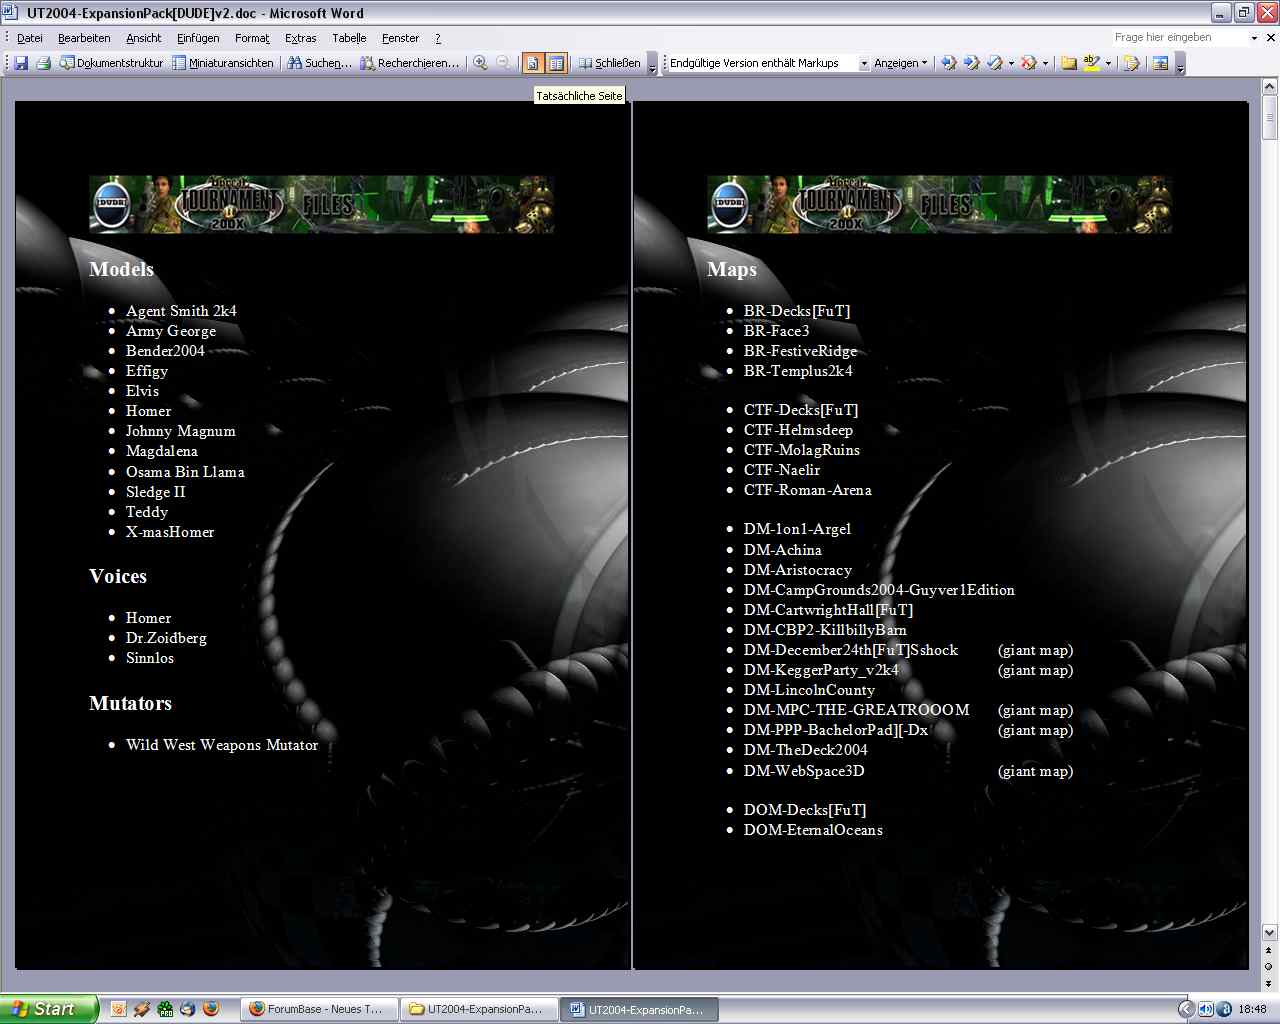Click the zoom out magnifier icon
Image resolution: width=1280 pixels, height=1024 pixels.
click(503, 63)
